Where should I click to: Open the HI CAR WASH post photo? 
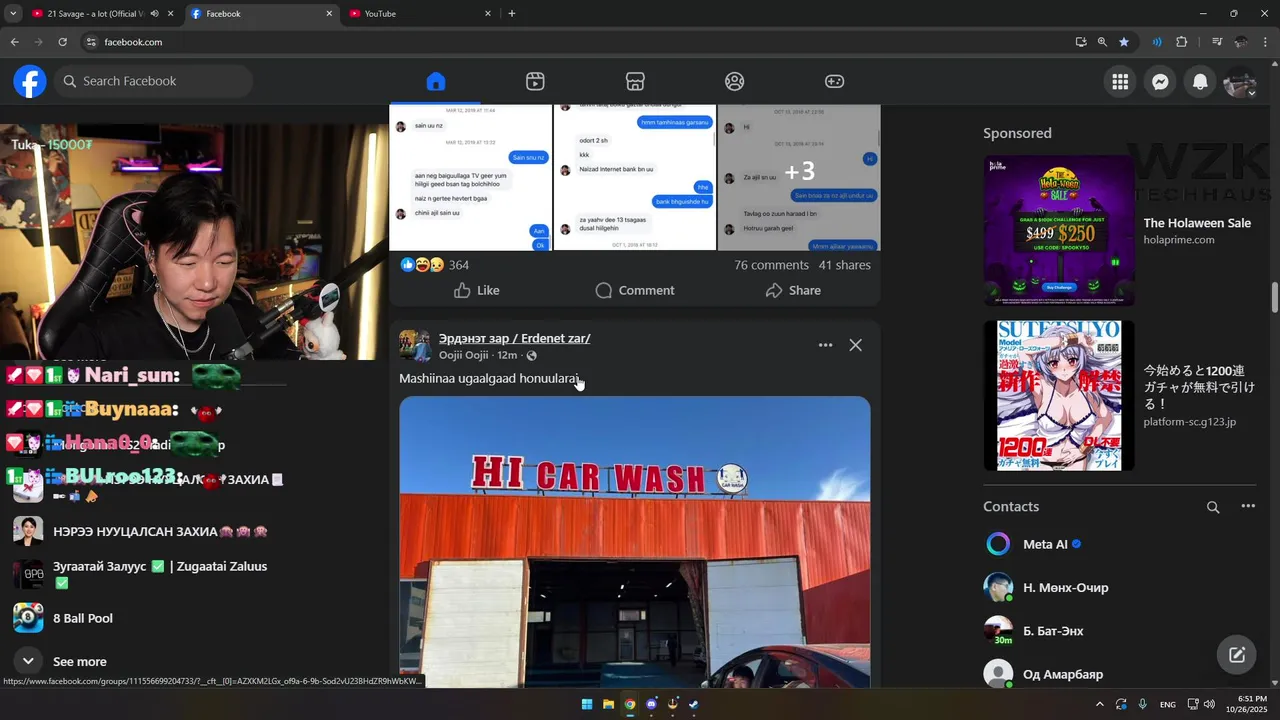pos(635,541)
